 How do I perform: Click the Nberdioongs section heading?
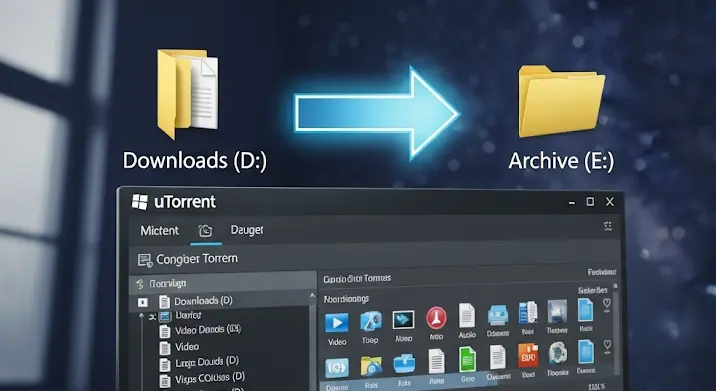(x=346, y=300)
